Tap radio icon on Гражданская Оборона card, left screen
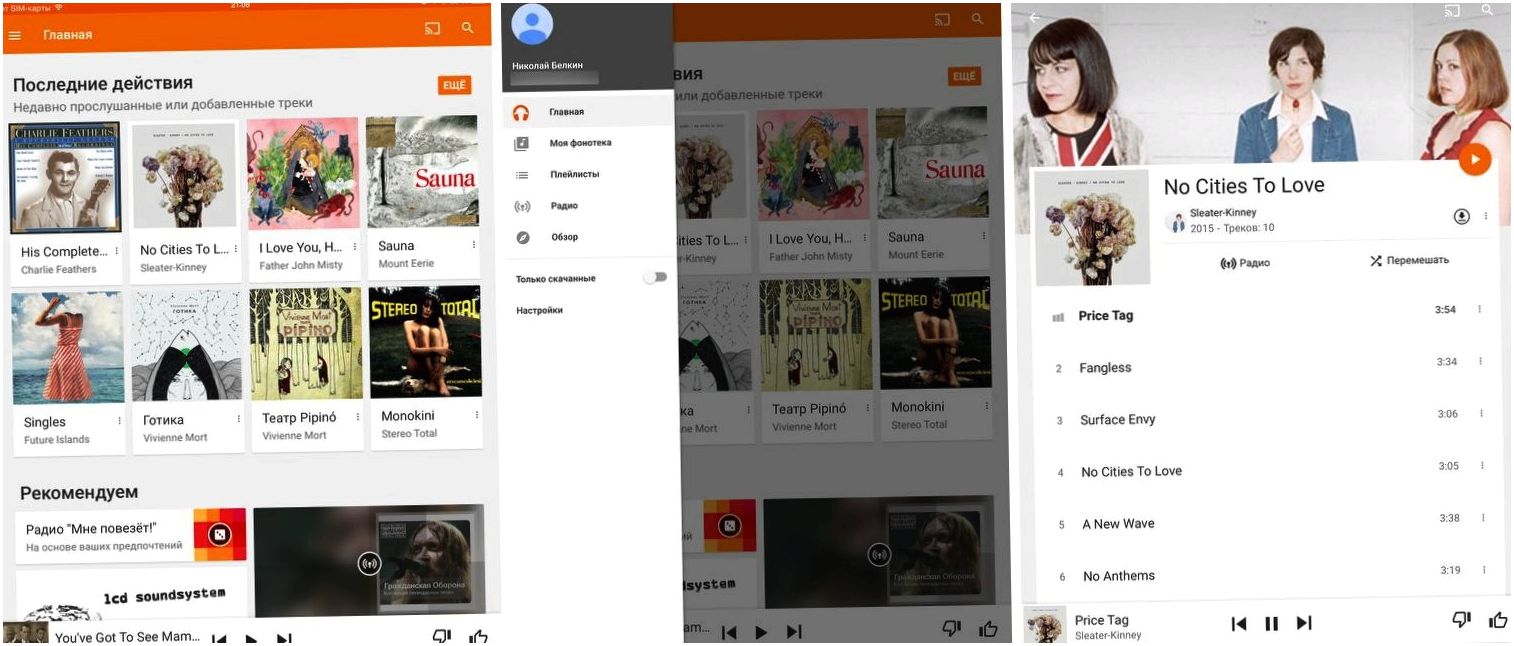Viewport: 1514px width, 646px height. pos(369,563)
